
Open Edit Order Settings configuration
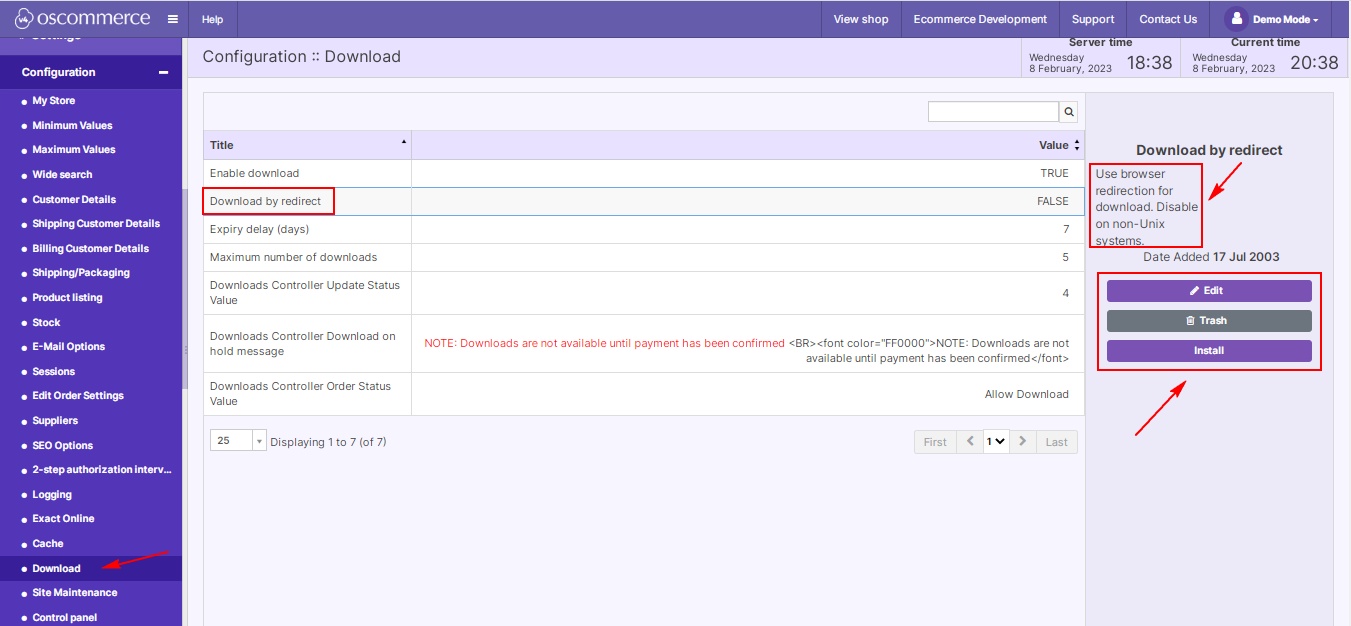pos(78,396)
